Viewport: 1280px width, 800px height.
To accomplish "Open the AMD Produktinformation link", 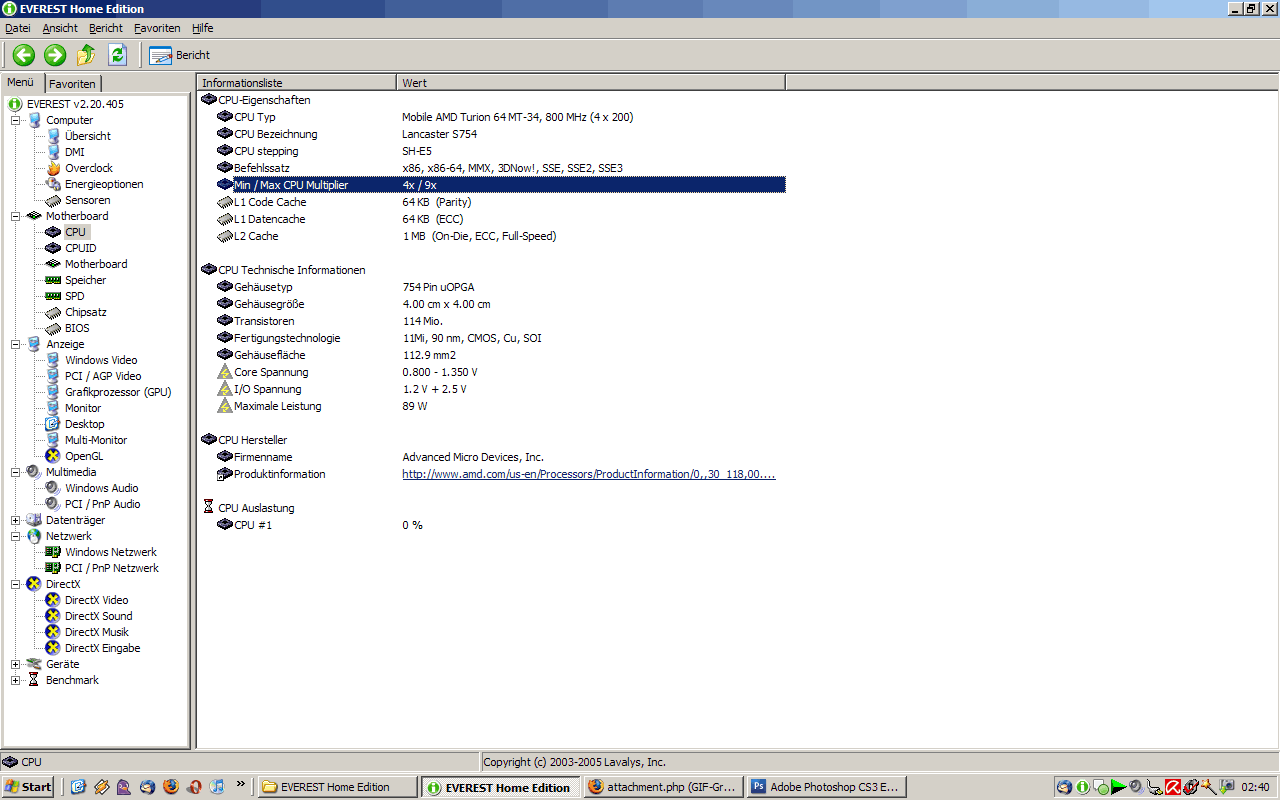I will click(x=589, y=474).
